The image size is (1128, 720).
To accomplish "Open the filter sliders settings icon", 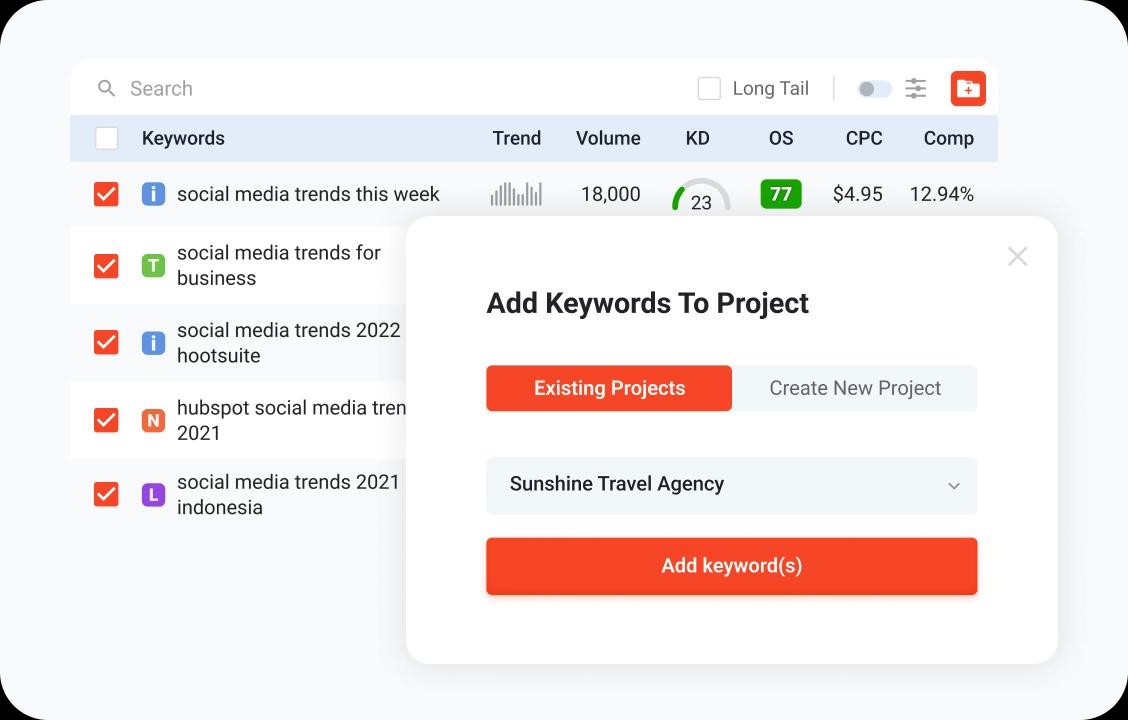I will coord(916,89).
